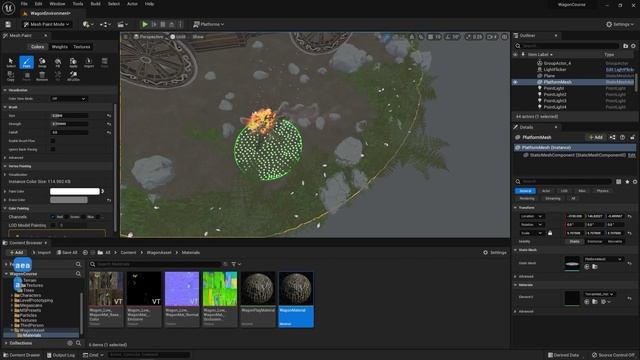The width and height of the screenshot is (640, 360).
Task: Browse to static mesh asset in Content Browser icon
Action: [x=595, y=267]
